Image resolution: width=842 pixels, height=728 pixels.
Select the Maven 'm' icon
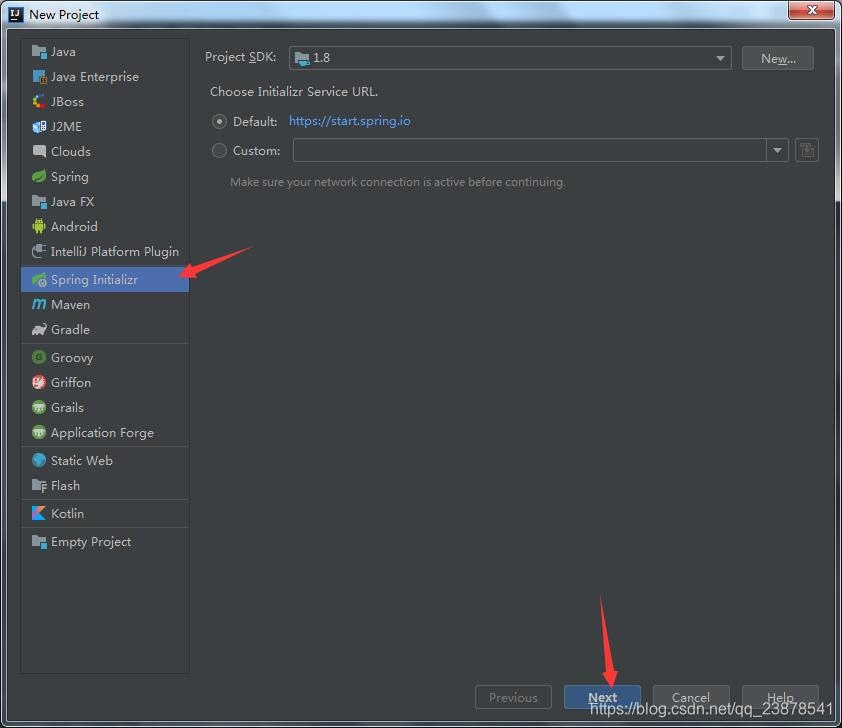coord(39,304)
